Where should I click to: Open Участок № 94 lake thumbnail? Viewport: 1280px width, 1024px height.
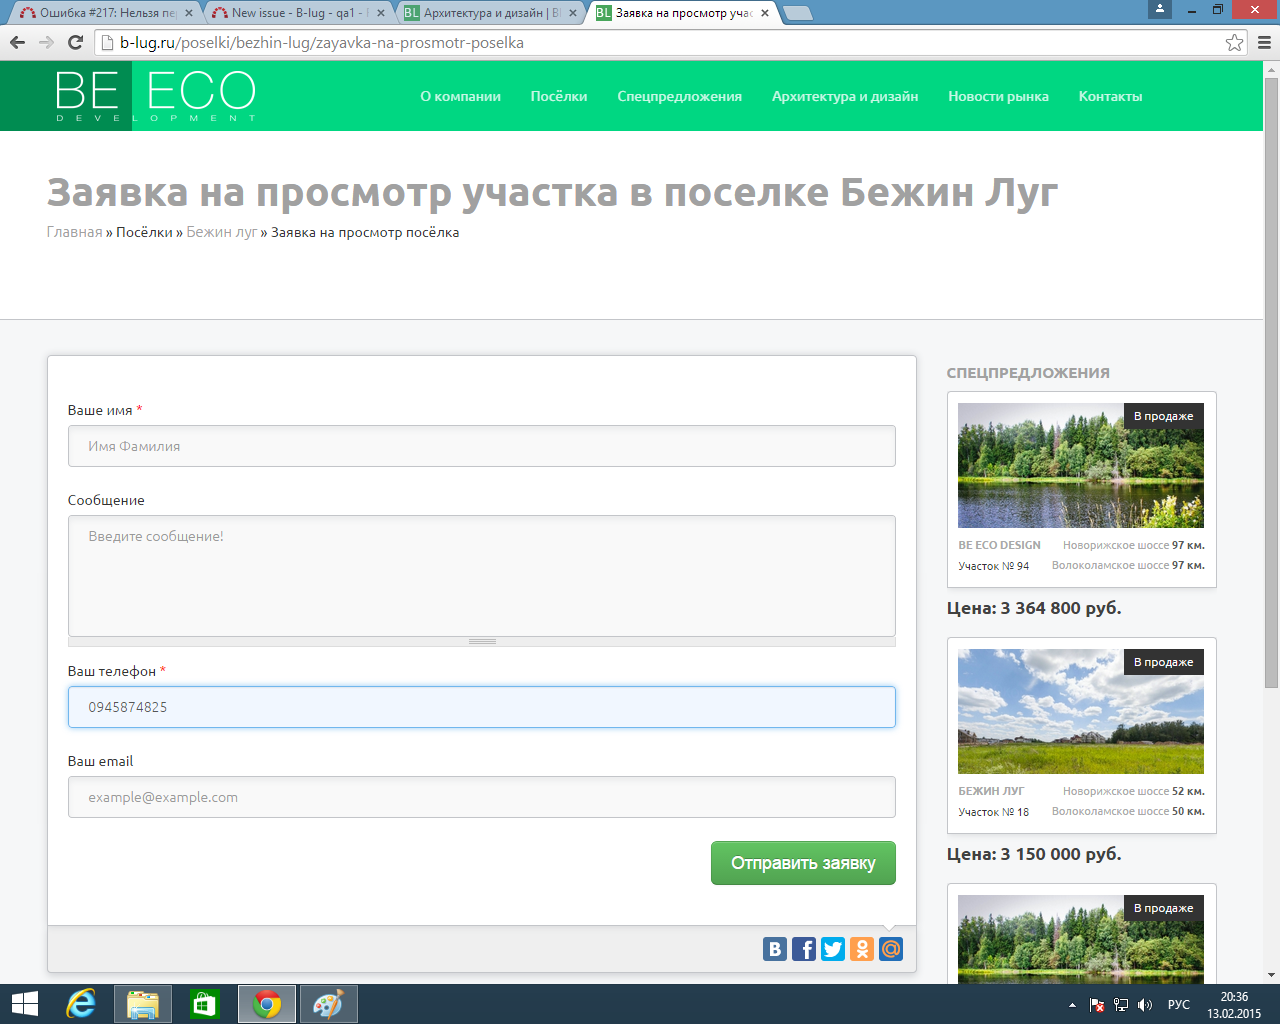tap(1080, 465)
